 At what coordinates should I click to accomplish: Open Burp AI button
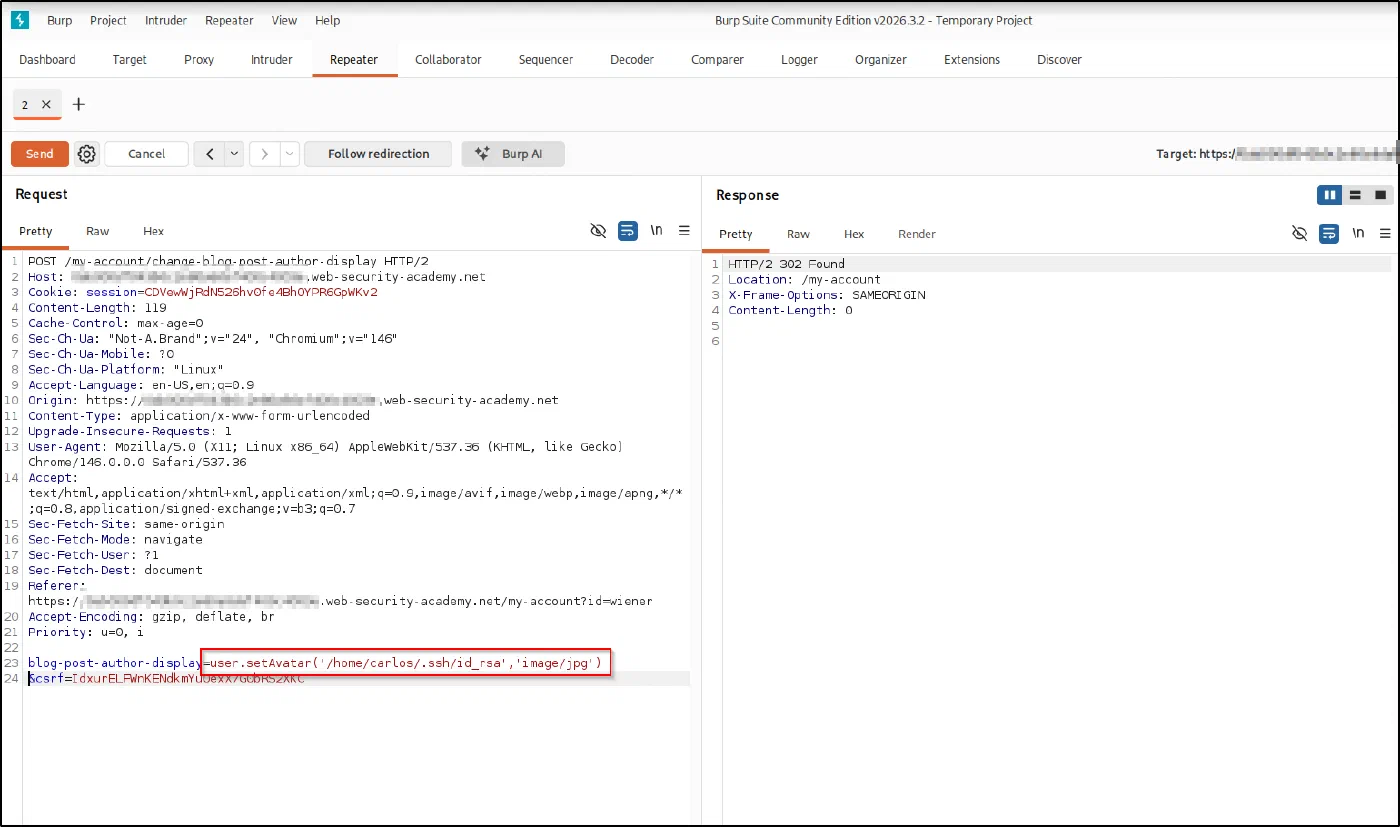tap(513, 154)
